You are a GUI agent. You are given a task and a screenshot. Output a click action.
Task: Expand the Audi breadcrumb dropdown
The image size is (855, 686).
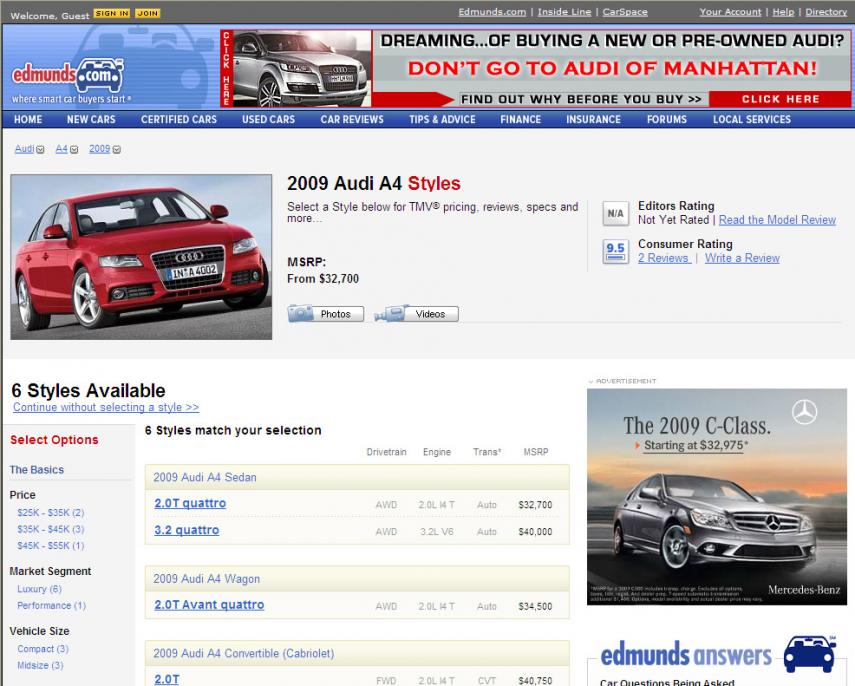pyautogui.click(x=40, y=150)
